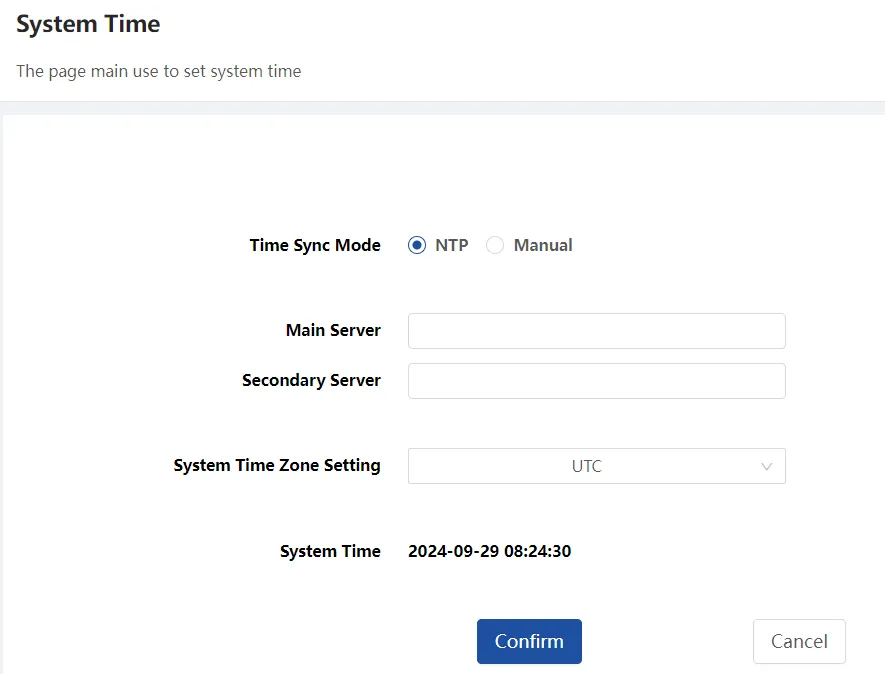Click the System Time page heading
The image size is (885, 674).
88,24
